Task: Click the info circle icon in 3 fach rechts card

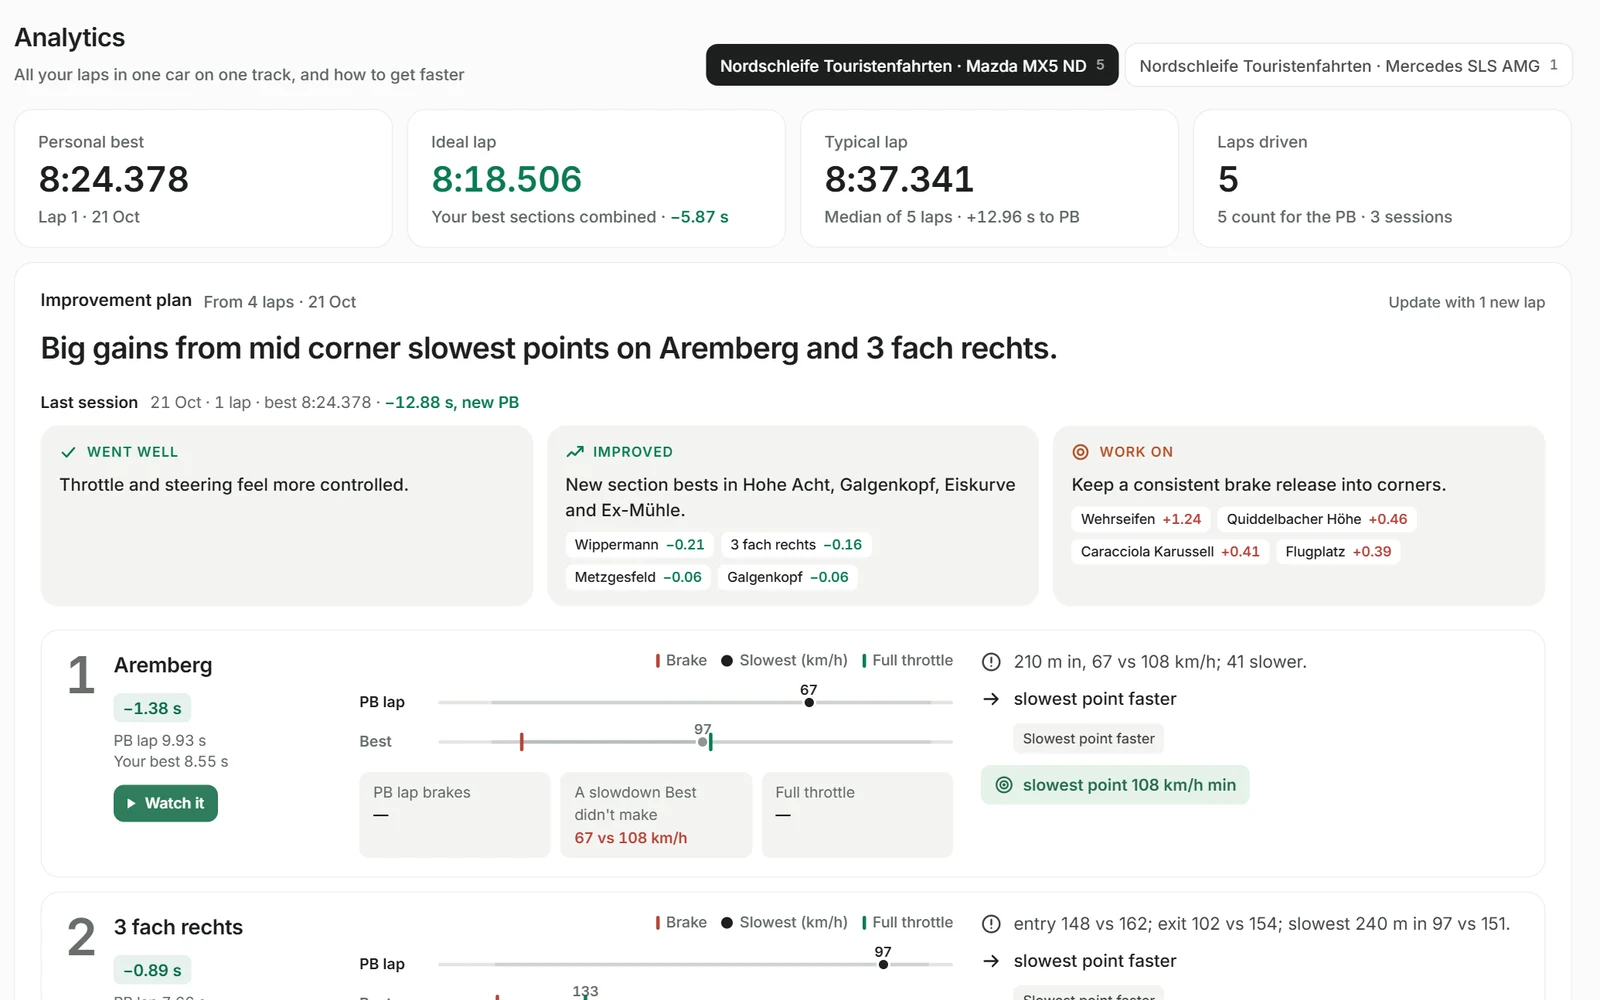Action: 991,924
